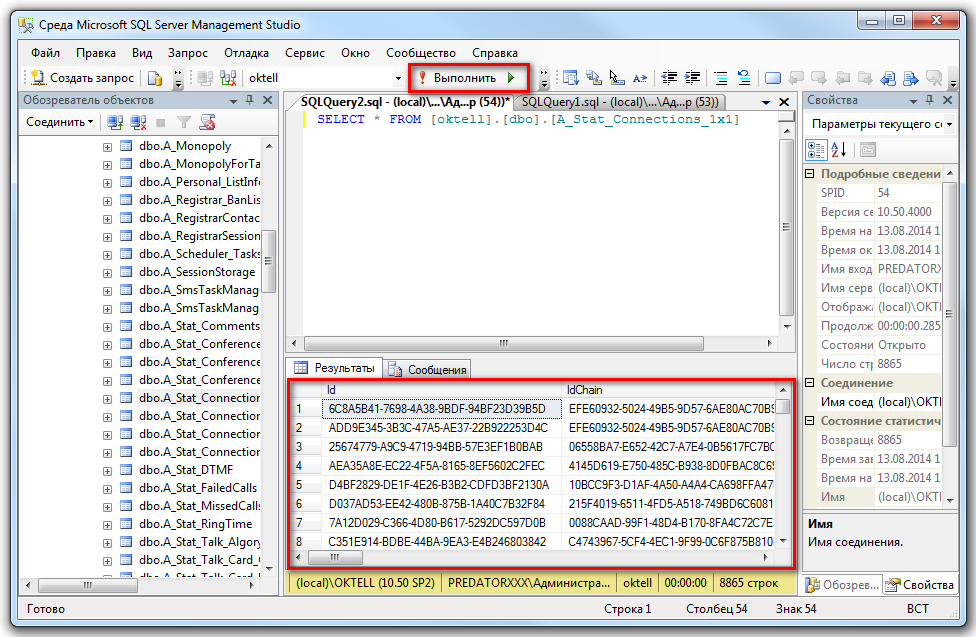Open the Соединить dropdown in Object Explorer
Screen dimensions: 976x637
(x=60, y=122)
